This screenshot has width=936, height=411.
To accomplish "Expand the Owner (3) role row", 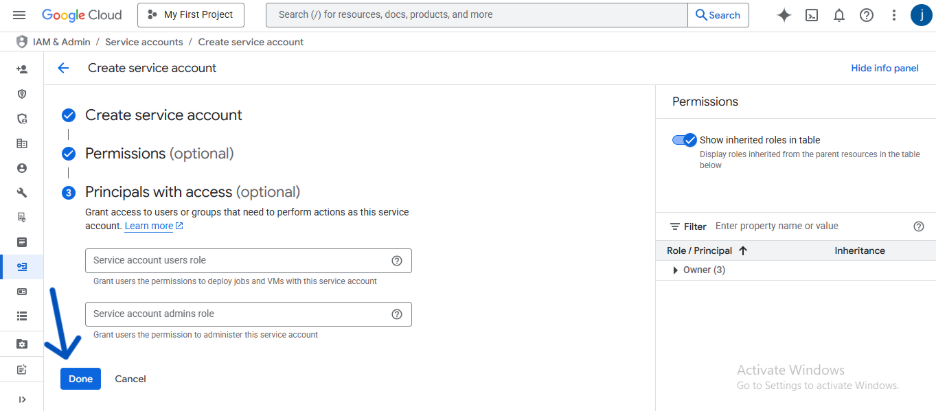I will click(674, 270).
